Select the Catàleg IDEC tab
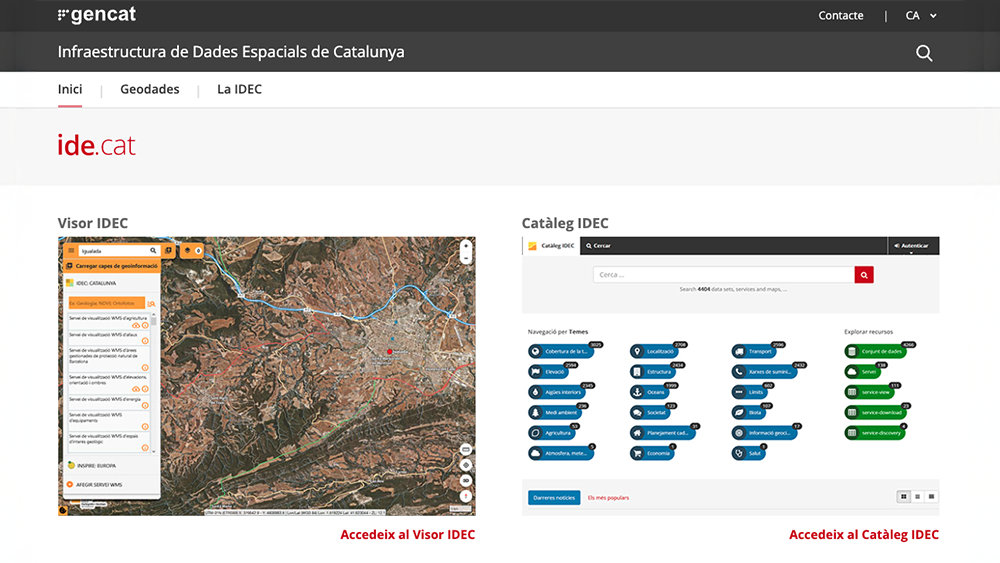This screenshot has width=1000, height=563. tap(552, 245)
